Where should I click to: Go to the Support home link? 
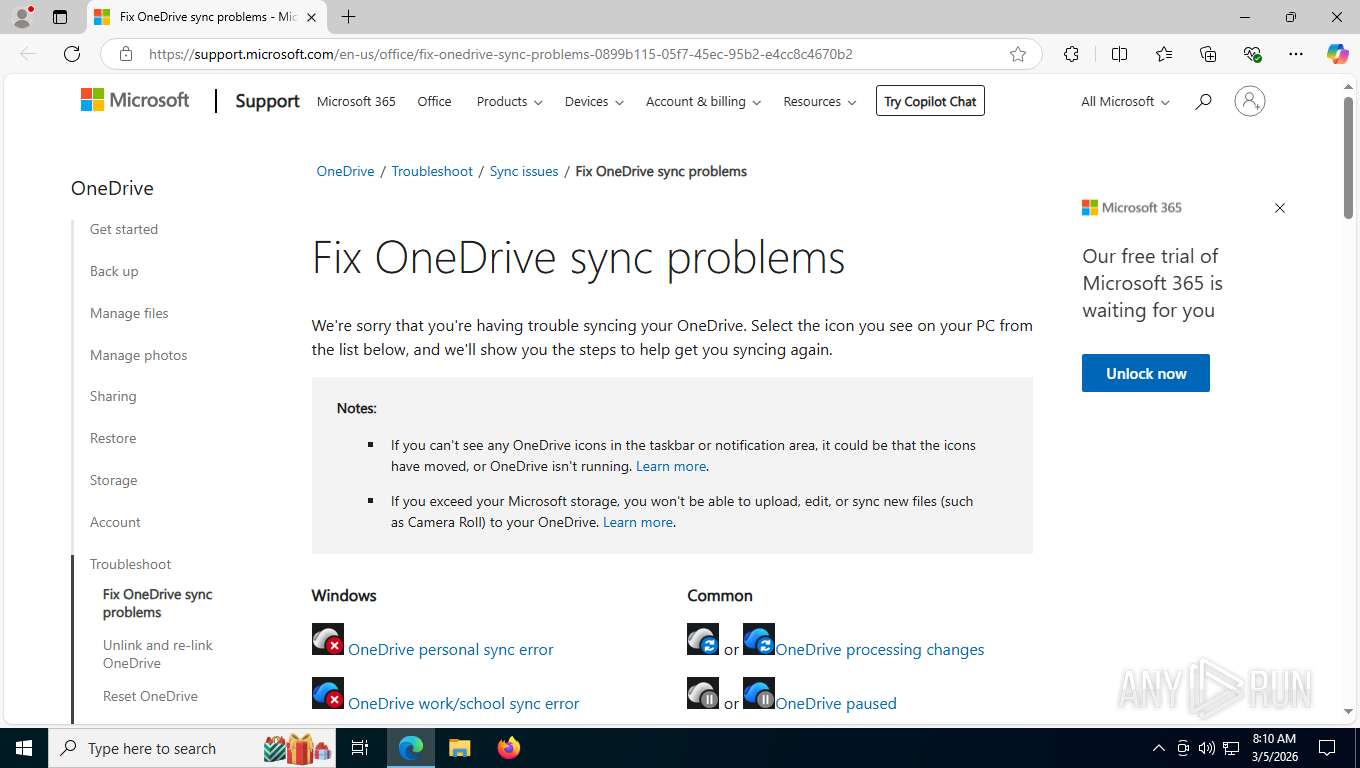[x=267, y=101]
